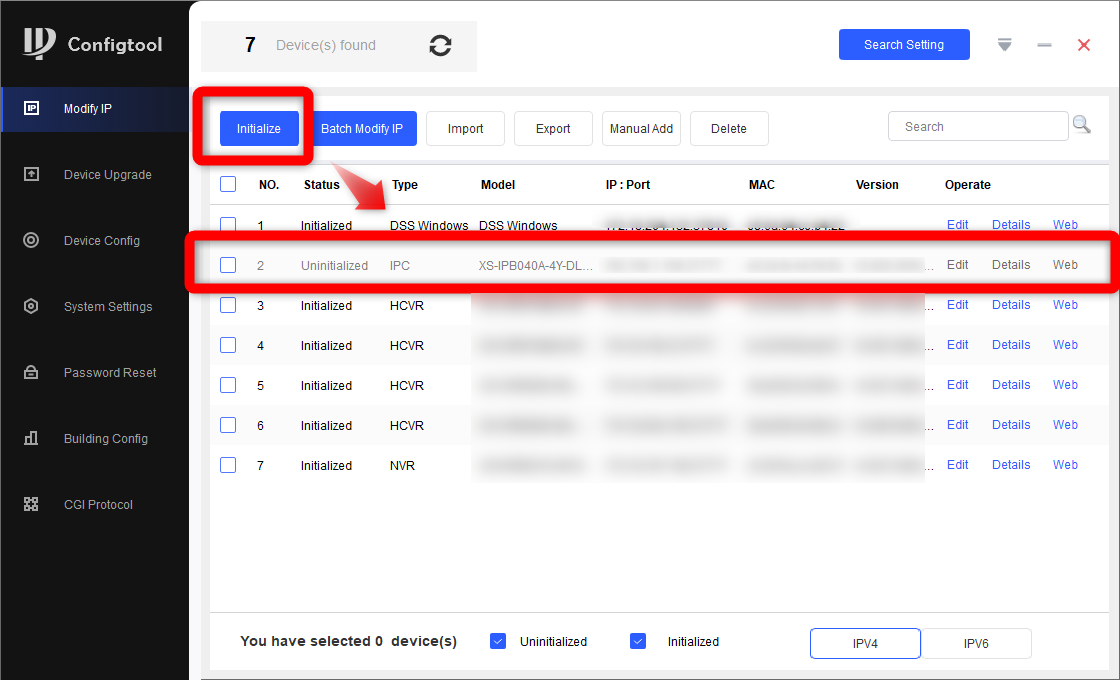Viewport: 1120px width, 680px height.
Task: Sort by the Version column header
Action: click(x=877, y=184)
